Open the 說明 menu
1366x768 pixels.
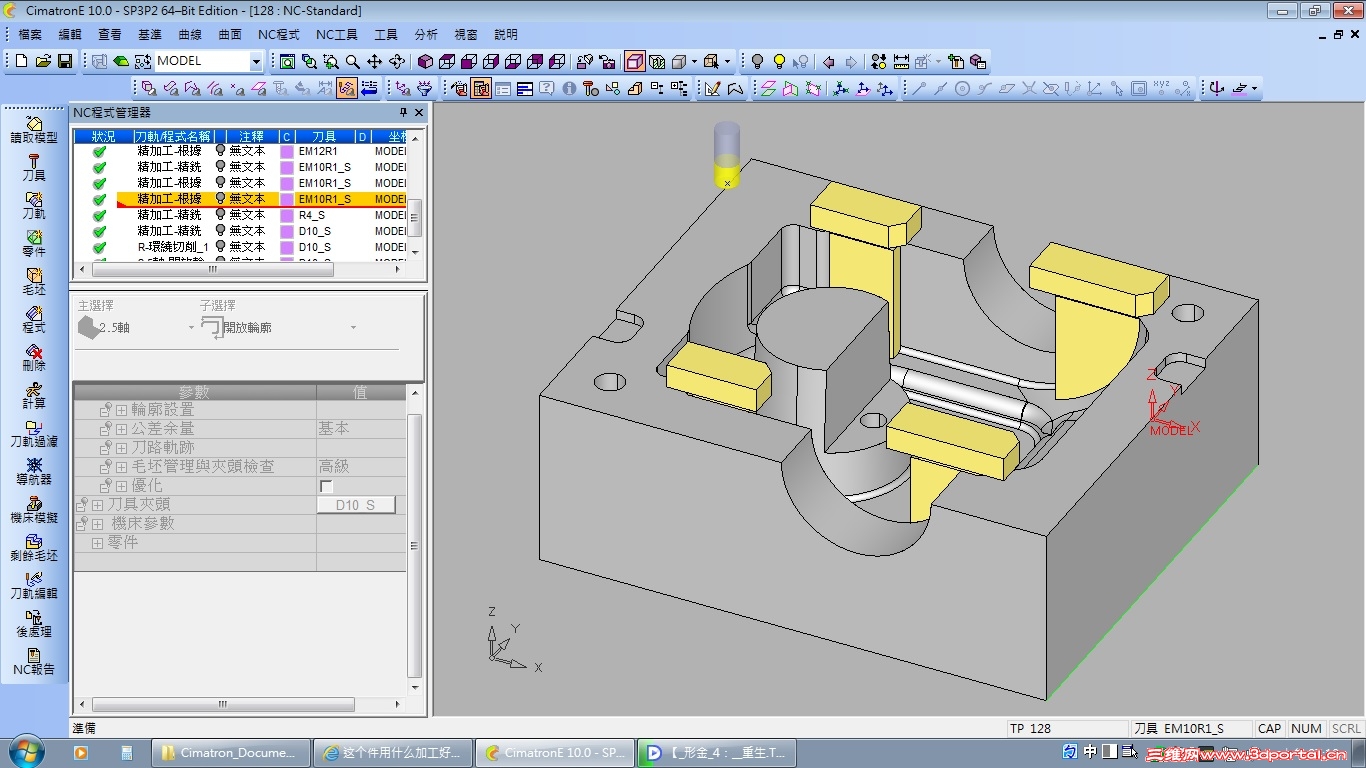506,34
